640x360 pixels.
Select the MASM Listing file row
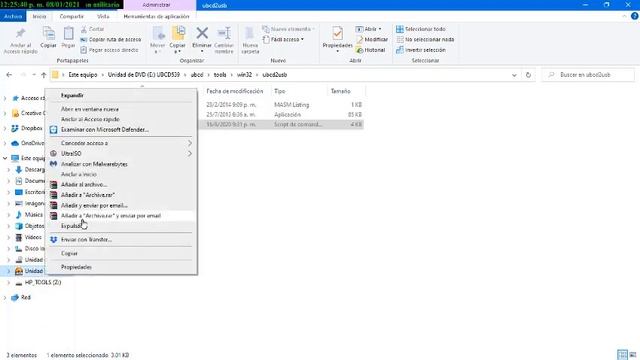click(282, 105)
